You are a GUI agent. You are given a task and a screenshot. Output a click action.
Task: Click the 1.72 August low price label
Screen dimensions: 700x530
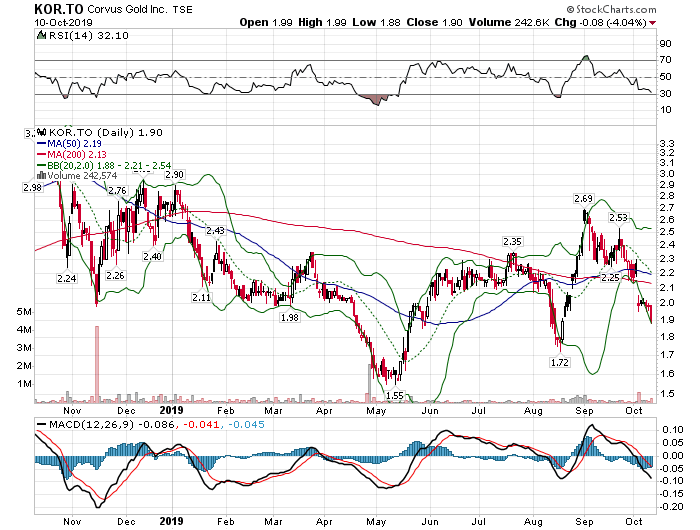point(560,362)
